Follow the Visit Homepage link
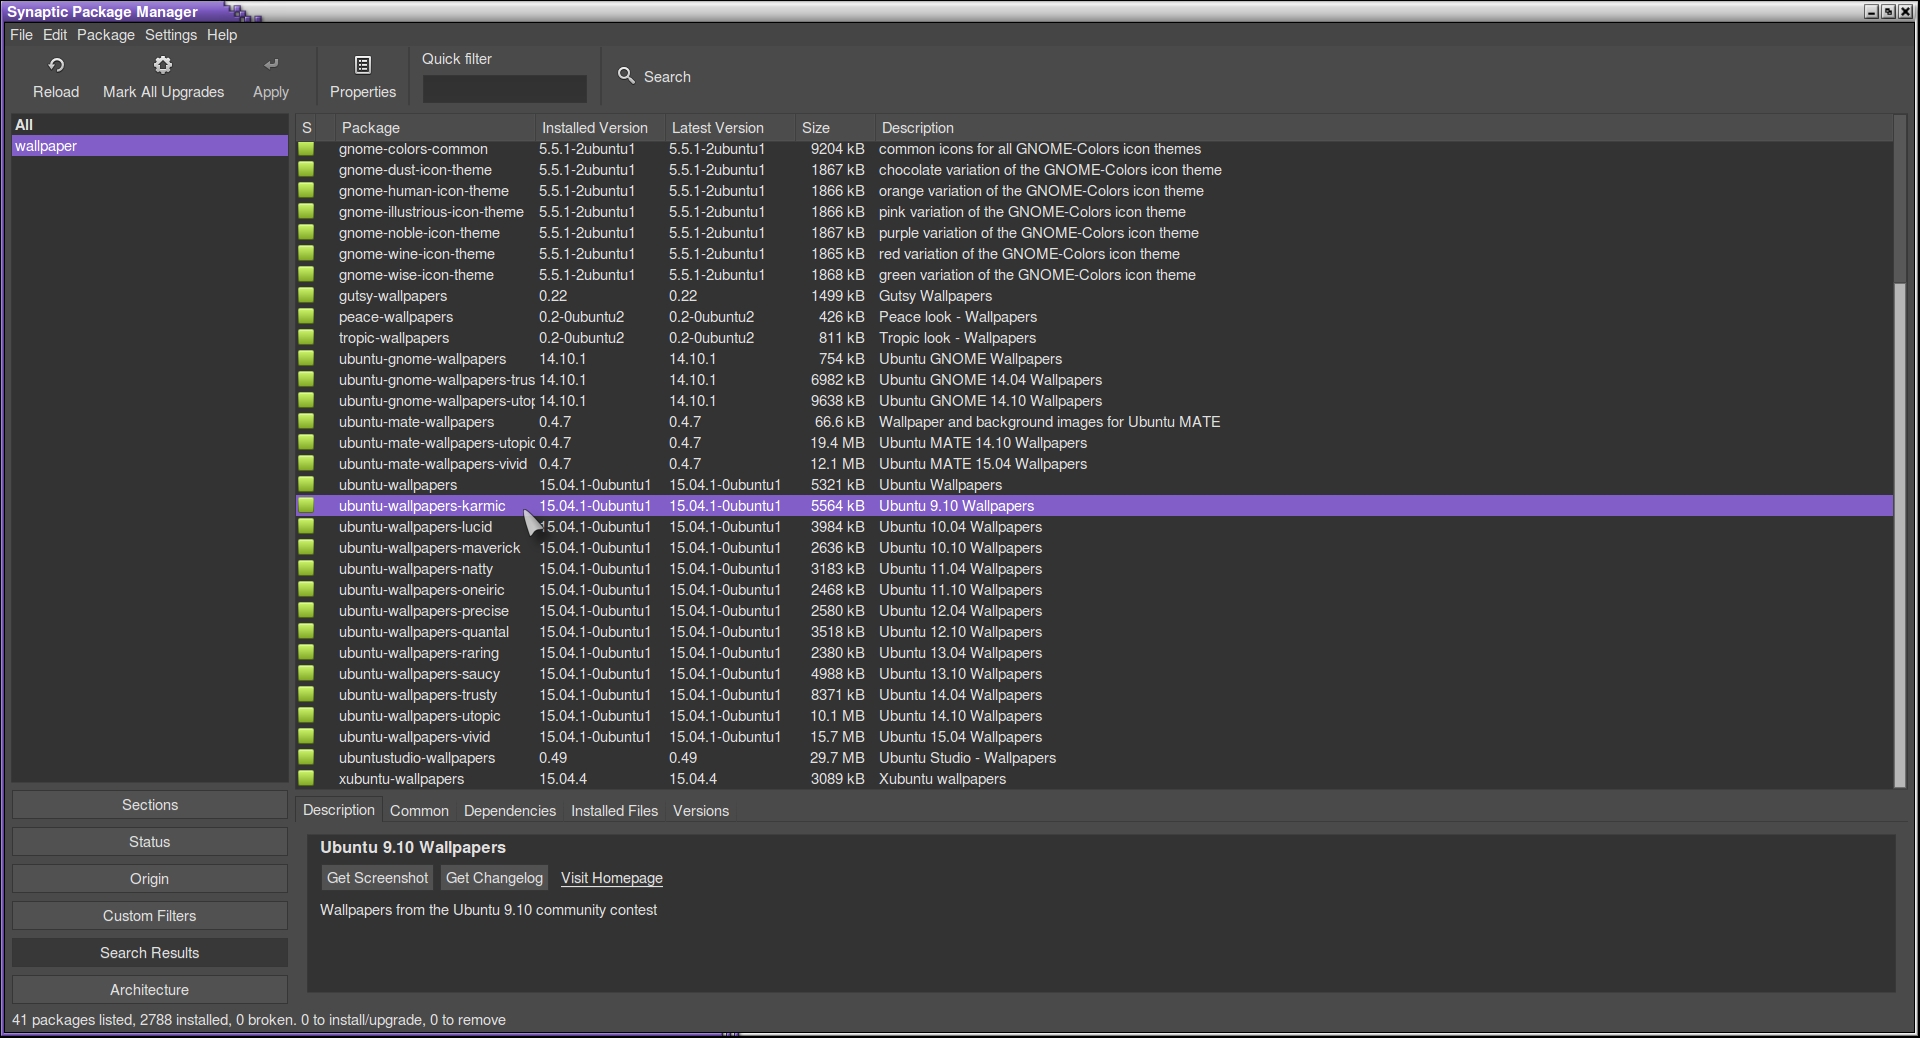Viewport: 1920px width, 1038px height. 611,878
